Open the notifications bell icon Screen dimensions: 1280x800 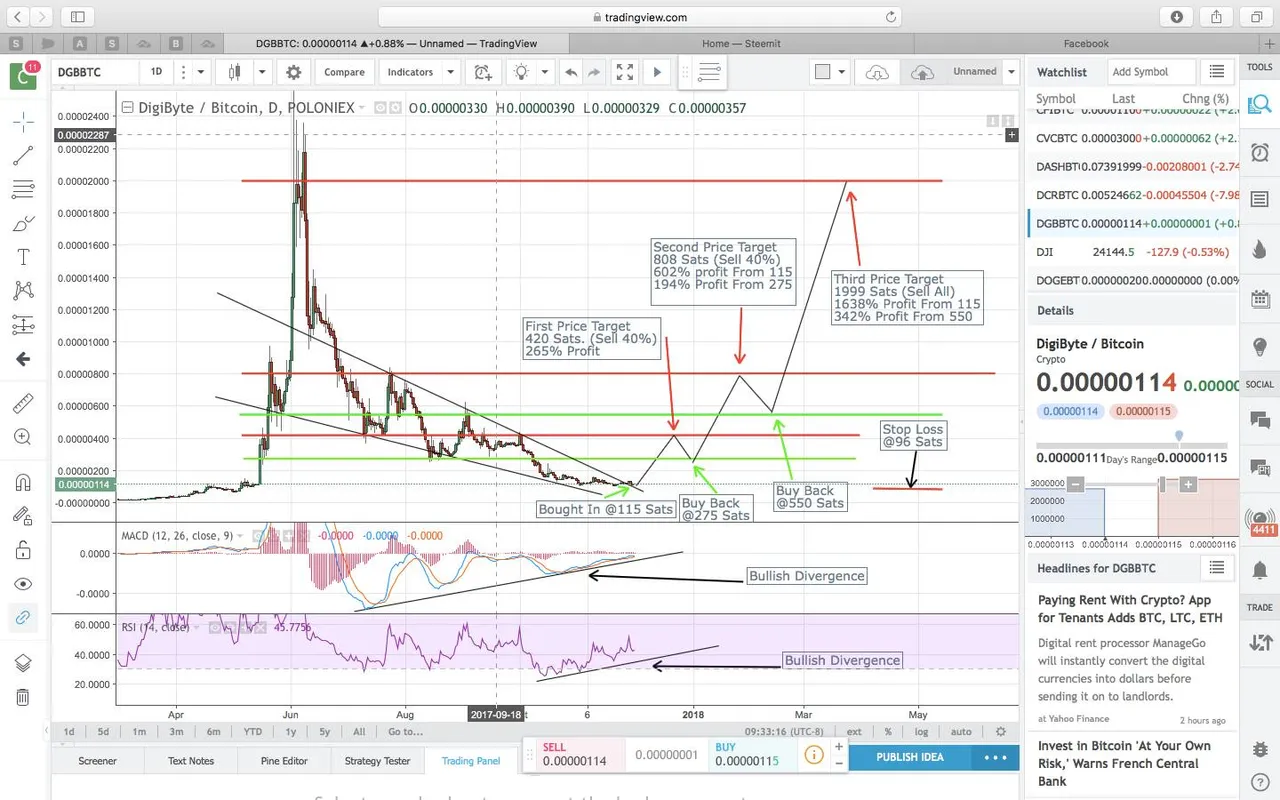coord(1260,570)
